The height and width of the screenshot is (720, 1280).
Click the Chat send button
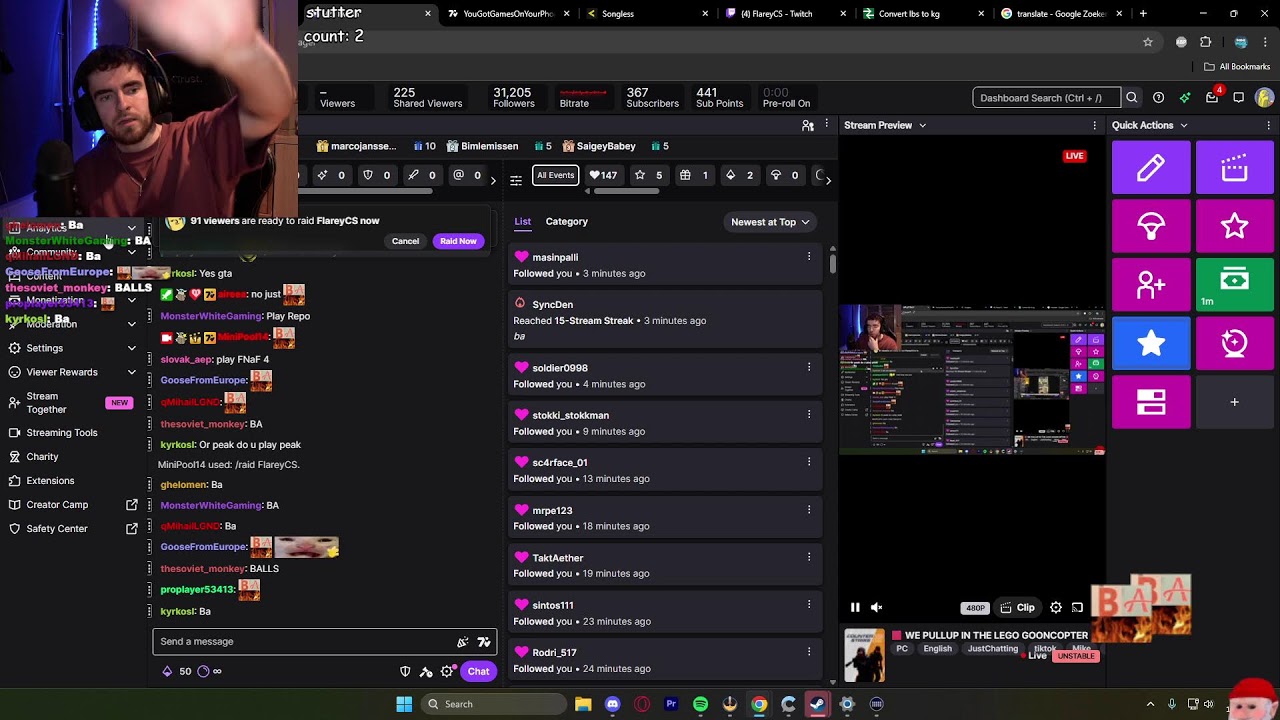(x=478, y=671)
